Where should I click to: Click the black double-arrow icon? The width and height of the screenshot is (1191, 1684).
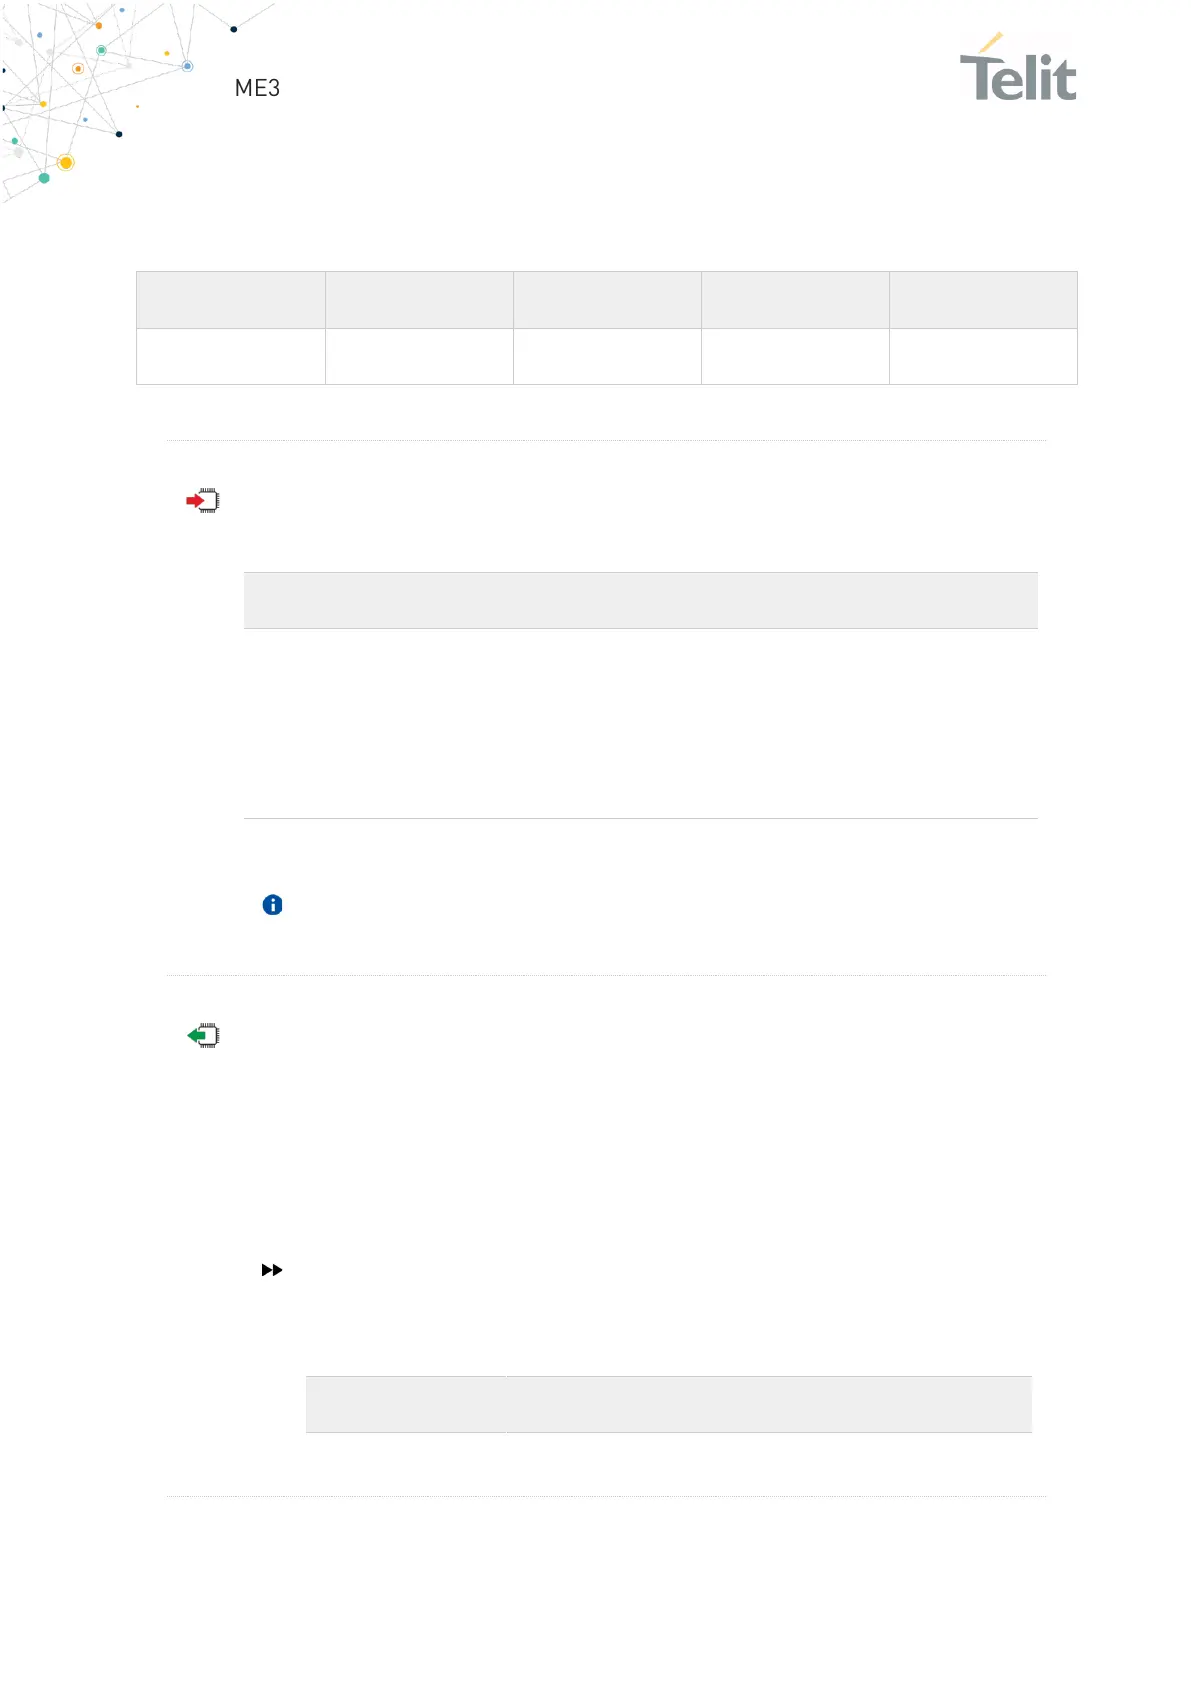pos(272,1270)
